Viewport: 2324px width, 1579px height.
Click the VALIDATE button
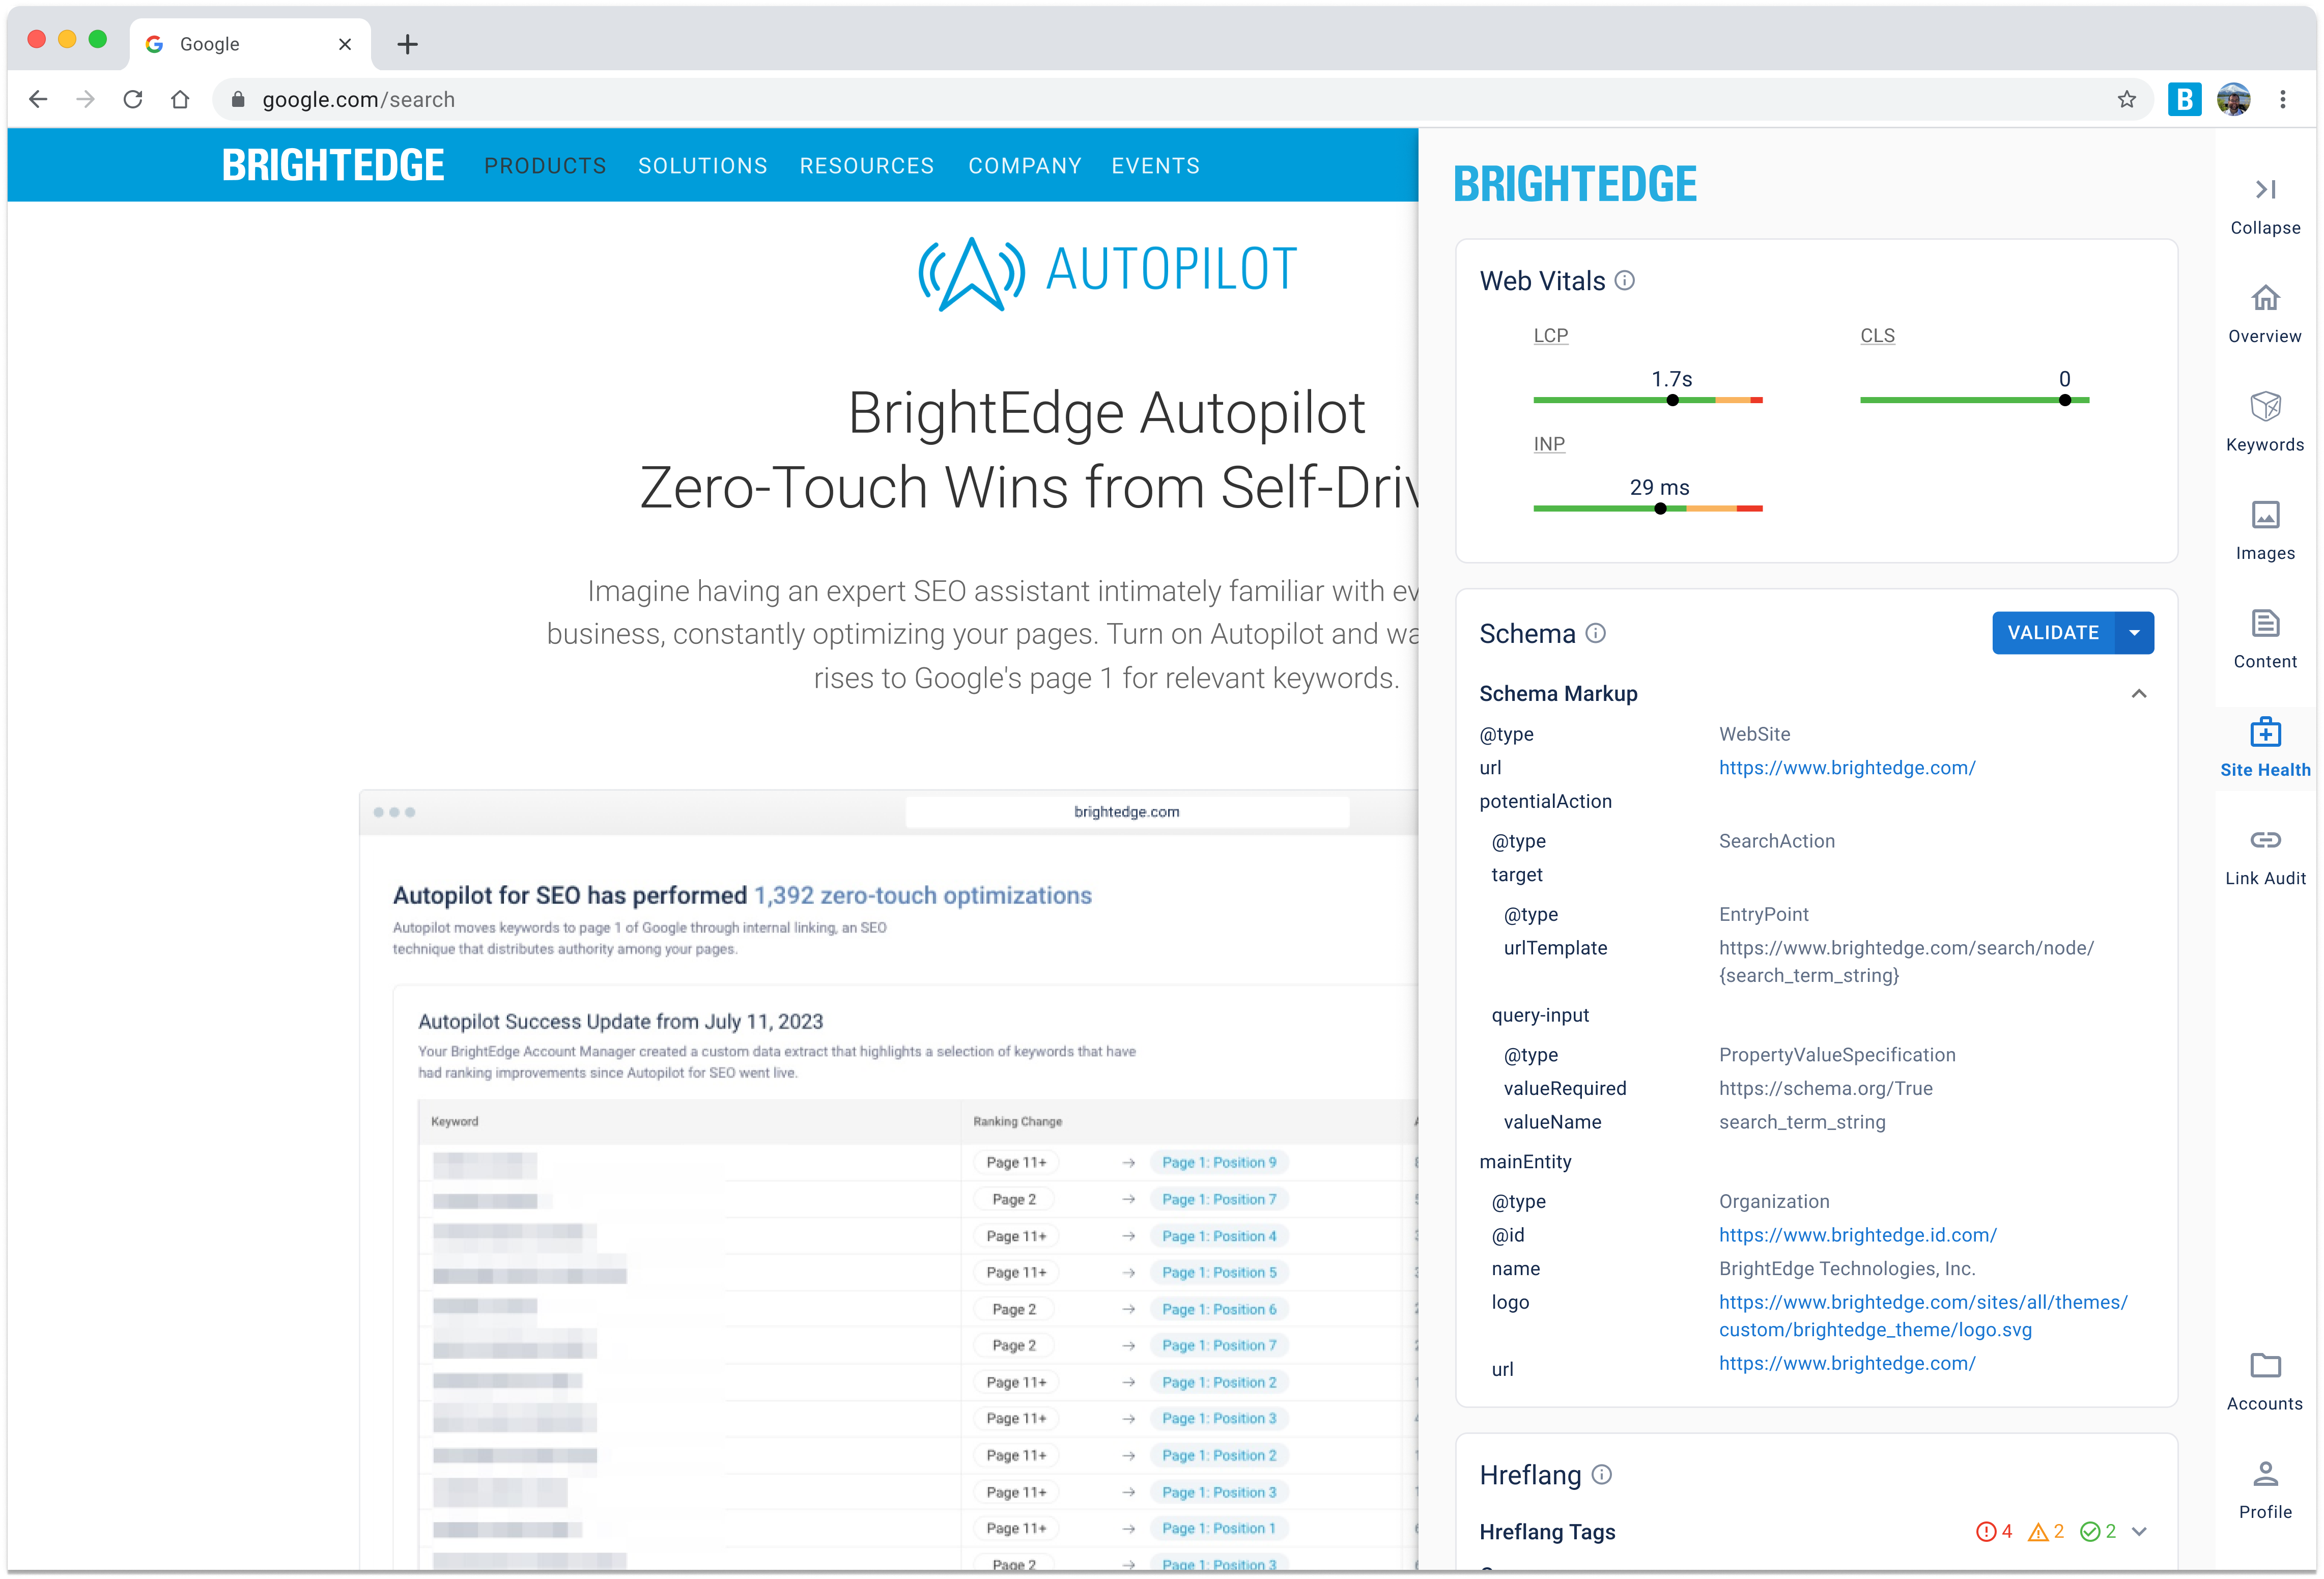[x=2052, y=633]
